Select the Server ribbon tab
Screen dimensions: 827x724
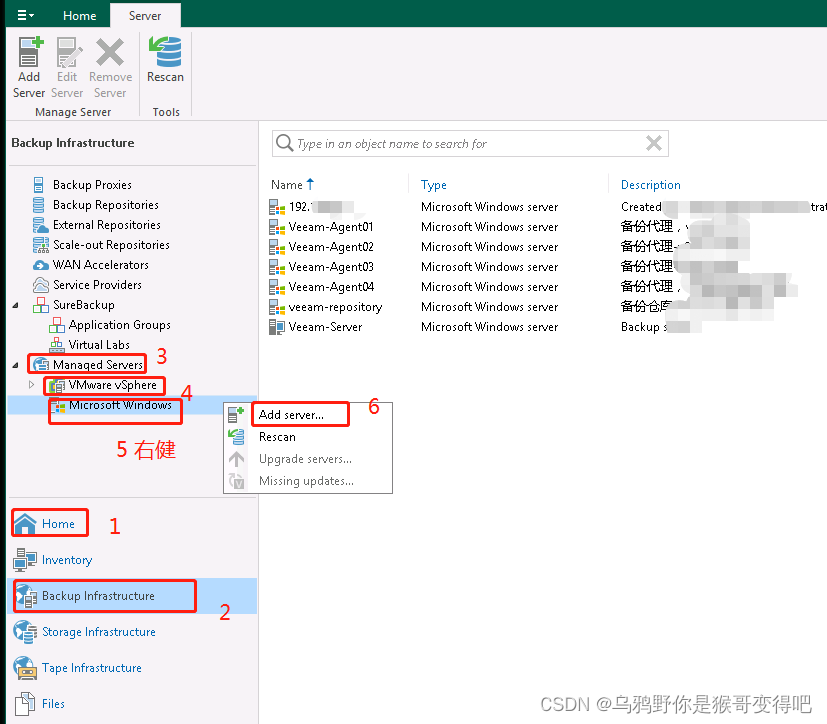click(x=145, y=16)
